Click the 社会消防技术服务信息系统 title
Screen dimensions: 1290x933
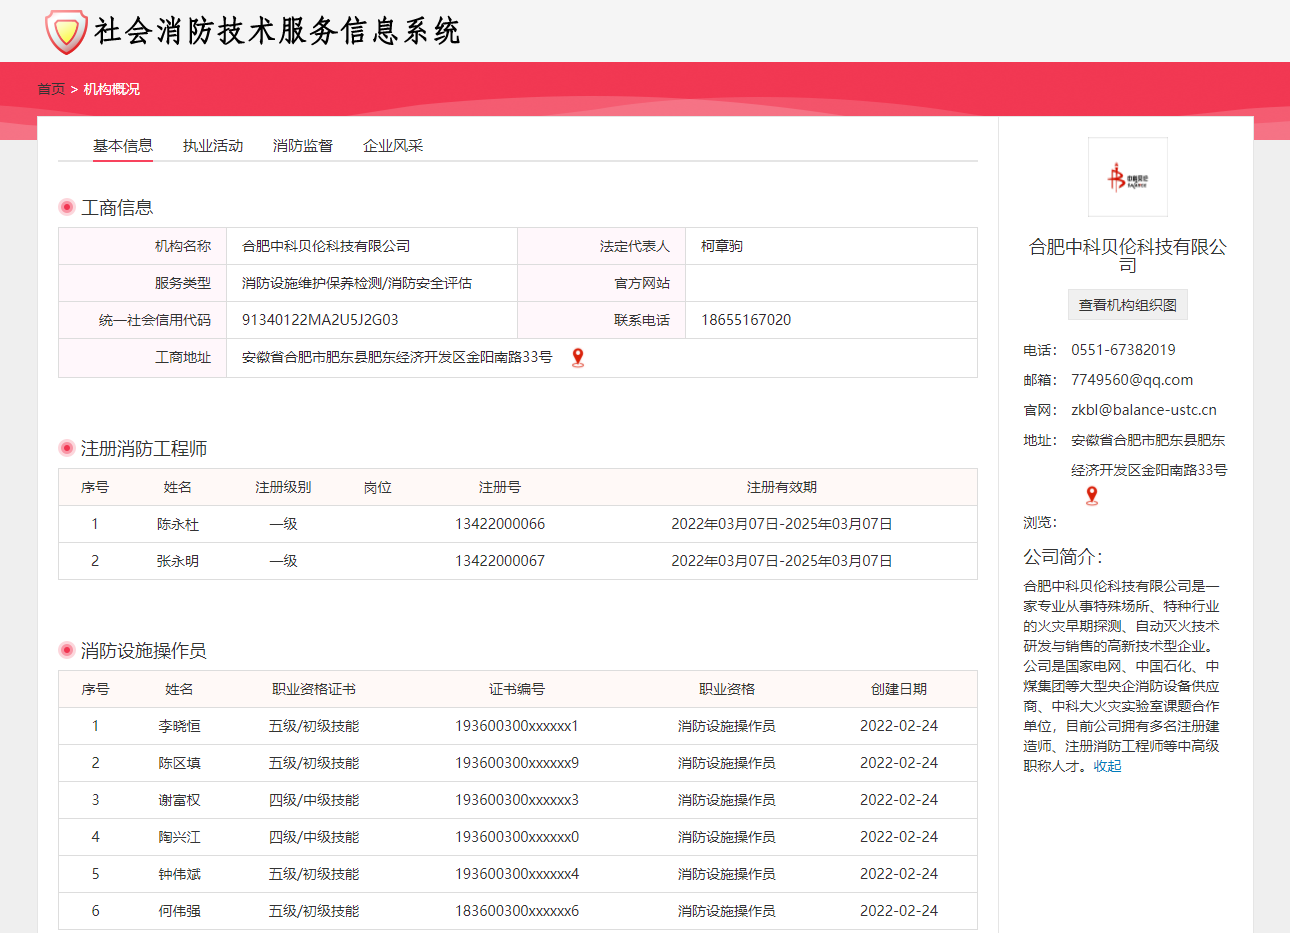point(277,31)
